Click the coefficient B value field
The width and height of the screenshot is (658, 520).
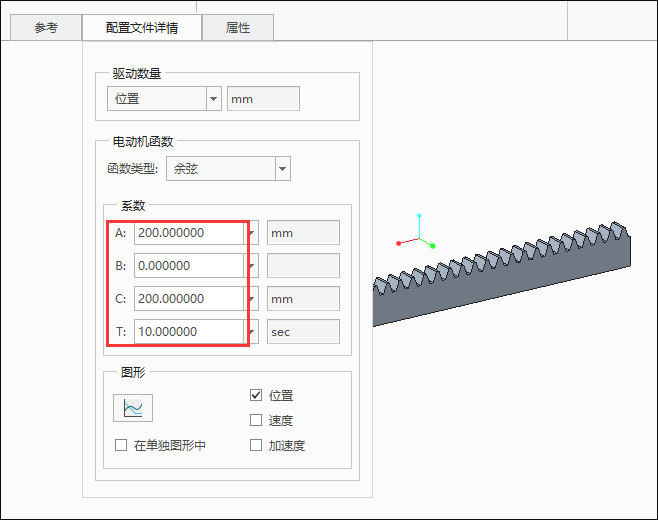(188, 266)
